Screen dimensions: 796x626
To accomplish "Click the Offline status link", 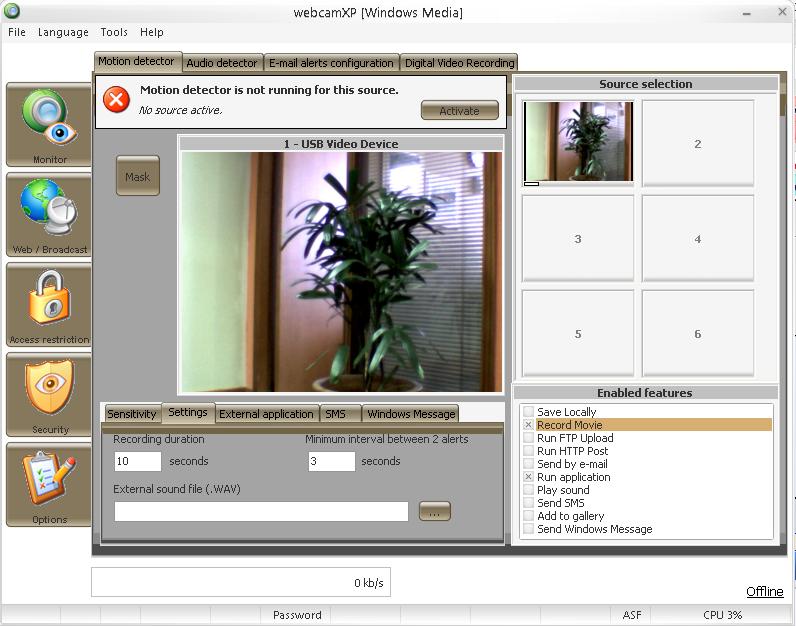I will click(x=764, y=591).
